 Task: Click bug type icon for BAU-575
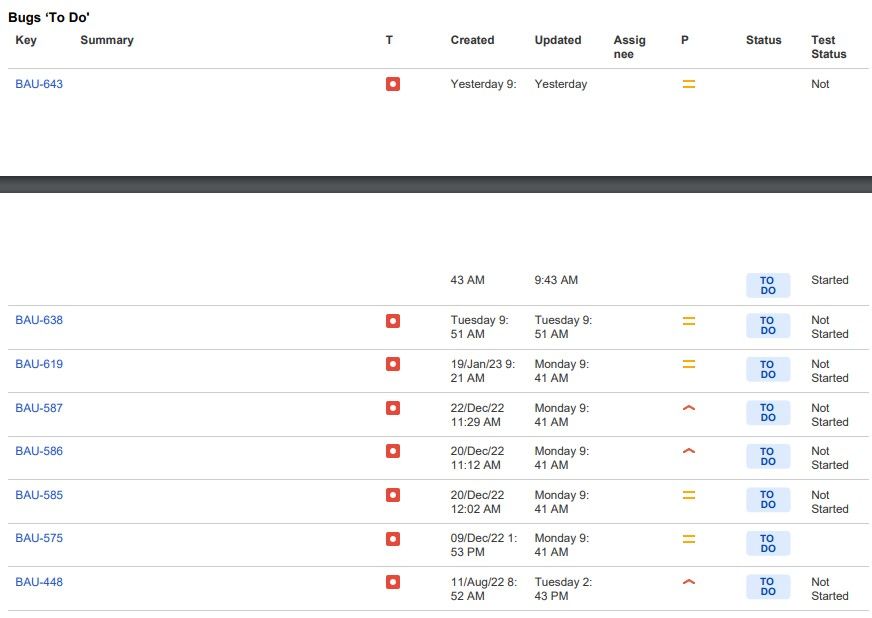coord(393,539)
